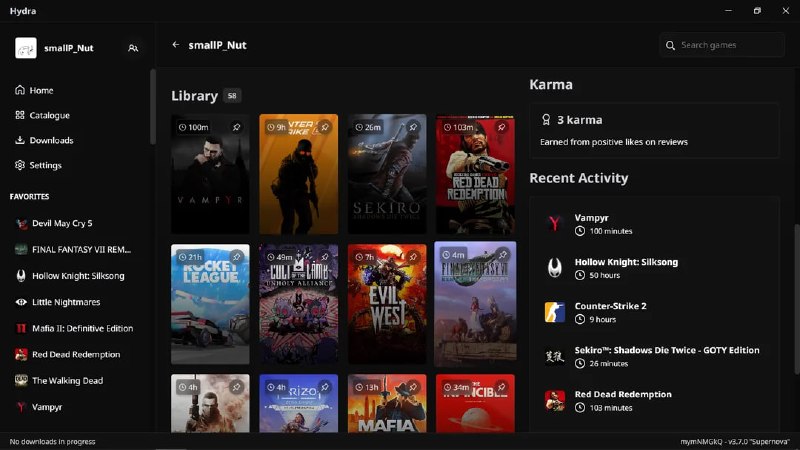Click the Vampyr red Y activity icon
This screenshot has height=450, width=800.
click(x=555, y=223)
